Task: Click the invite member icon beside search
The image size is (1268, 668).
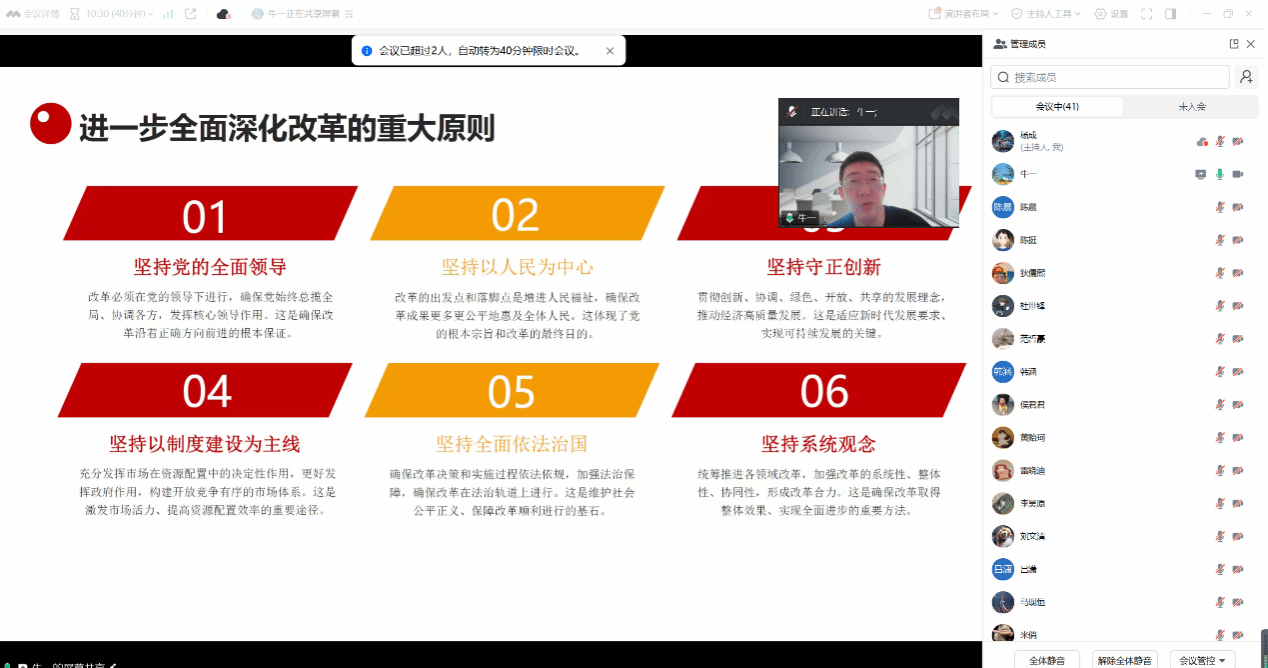Action: click(1246, 77)
